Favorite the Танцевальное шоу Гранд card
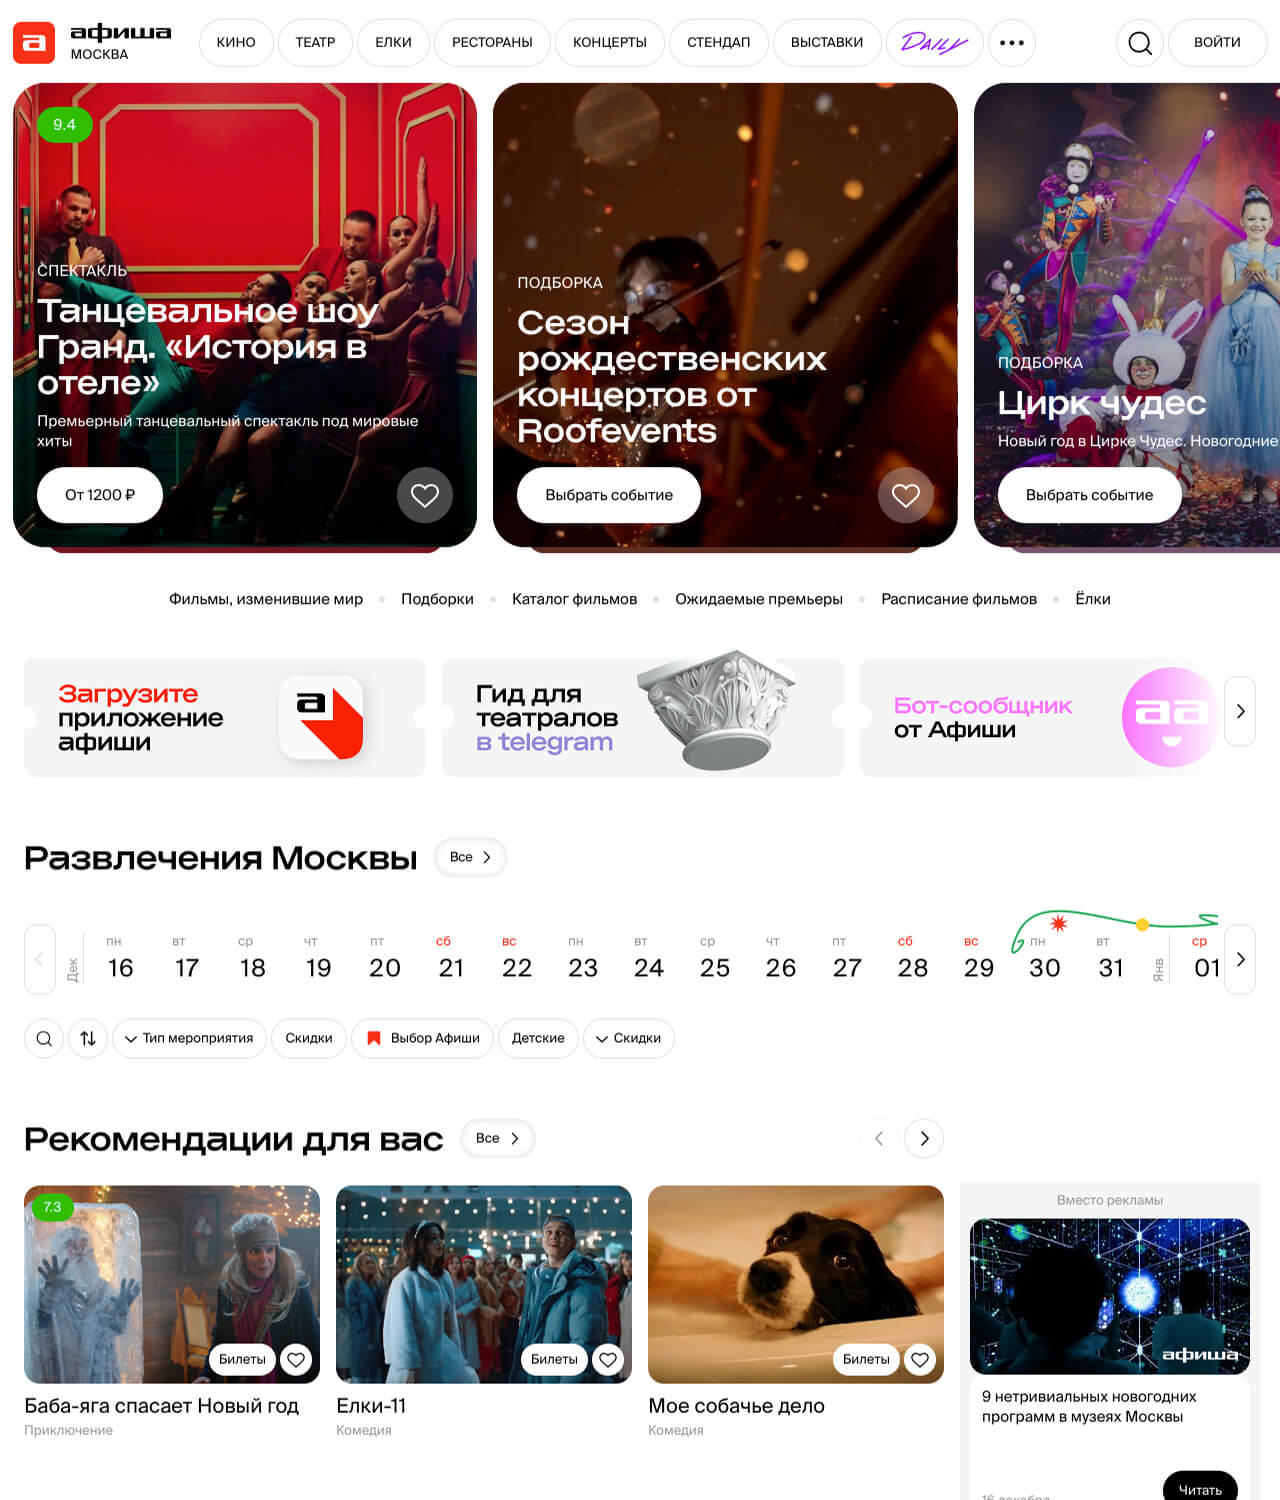 click(x=425, y=495)
